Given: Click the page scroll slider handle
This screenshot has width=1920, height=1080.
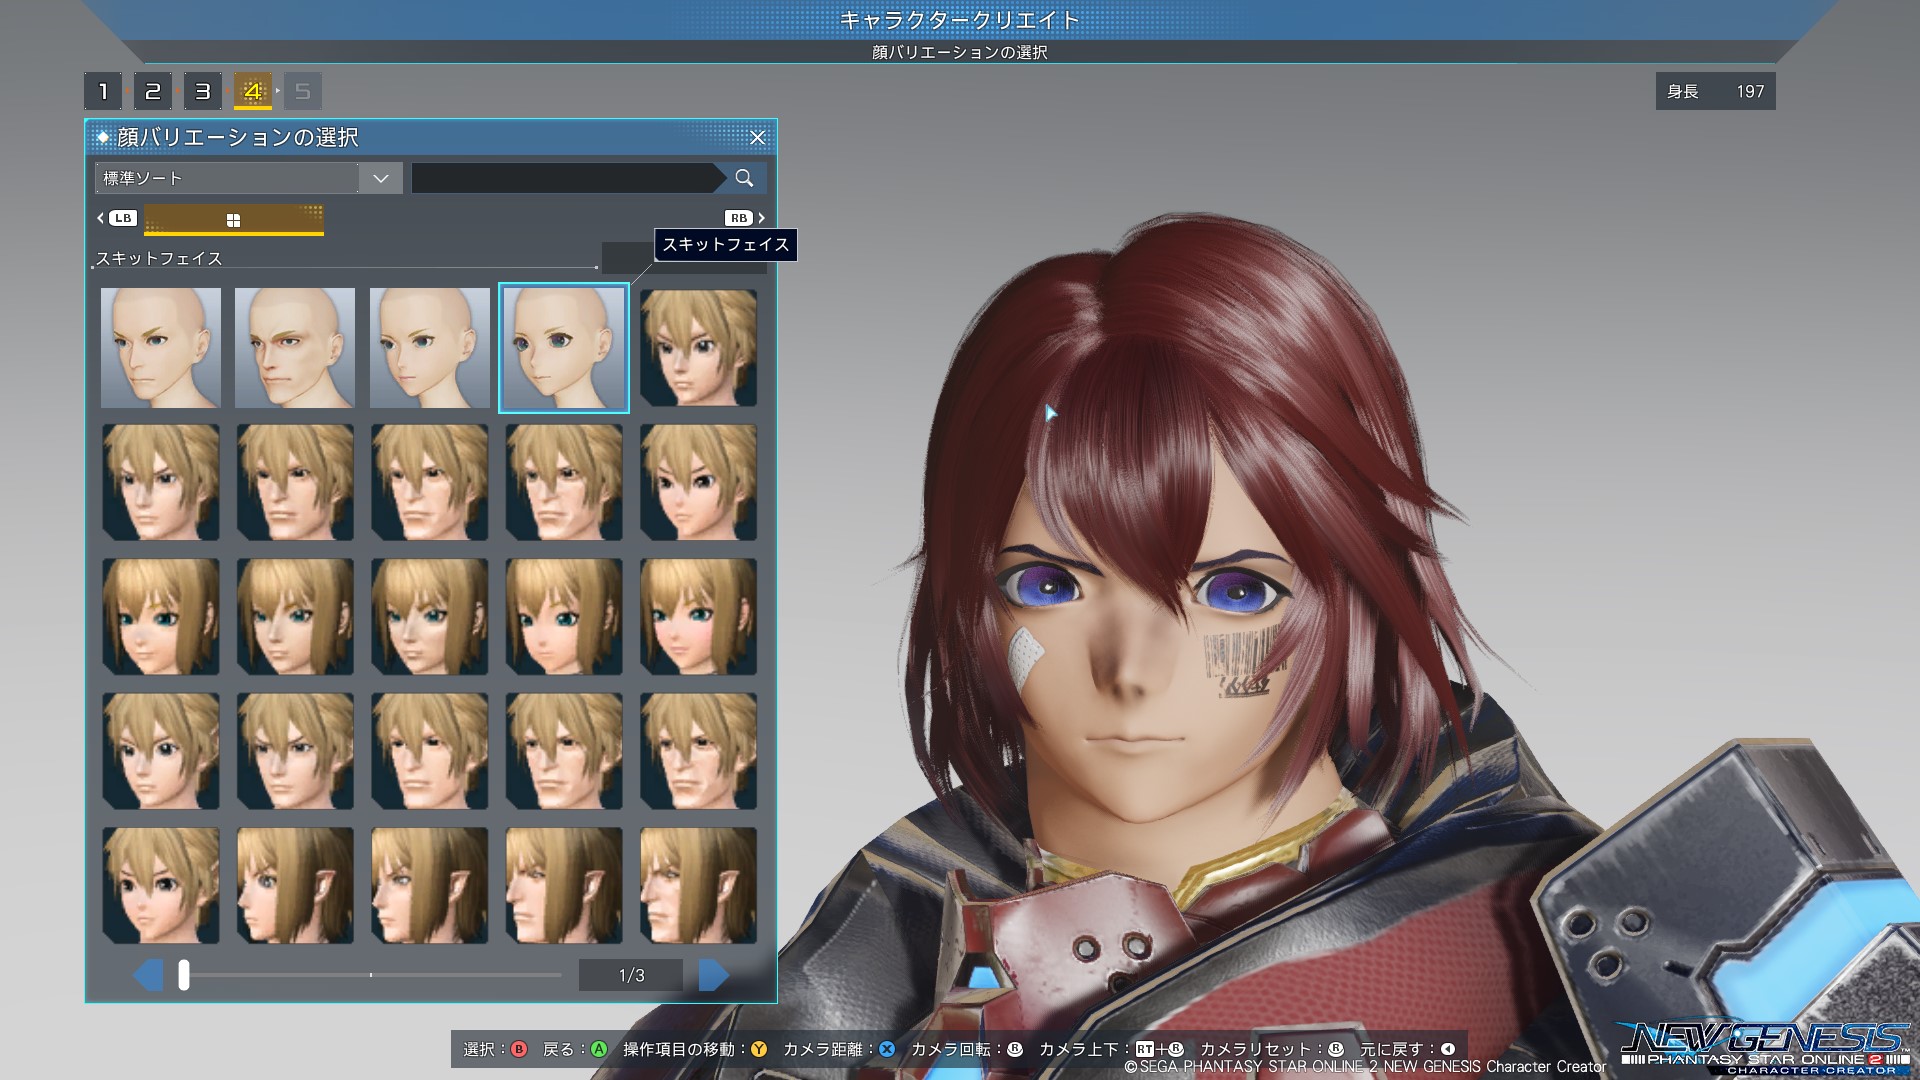Looking at the screenshot, I should (184, 975).
